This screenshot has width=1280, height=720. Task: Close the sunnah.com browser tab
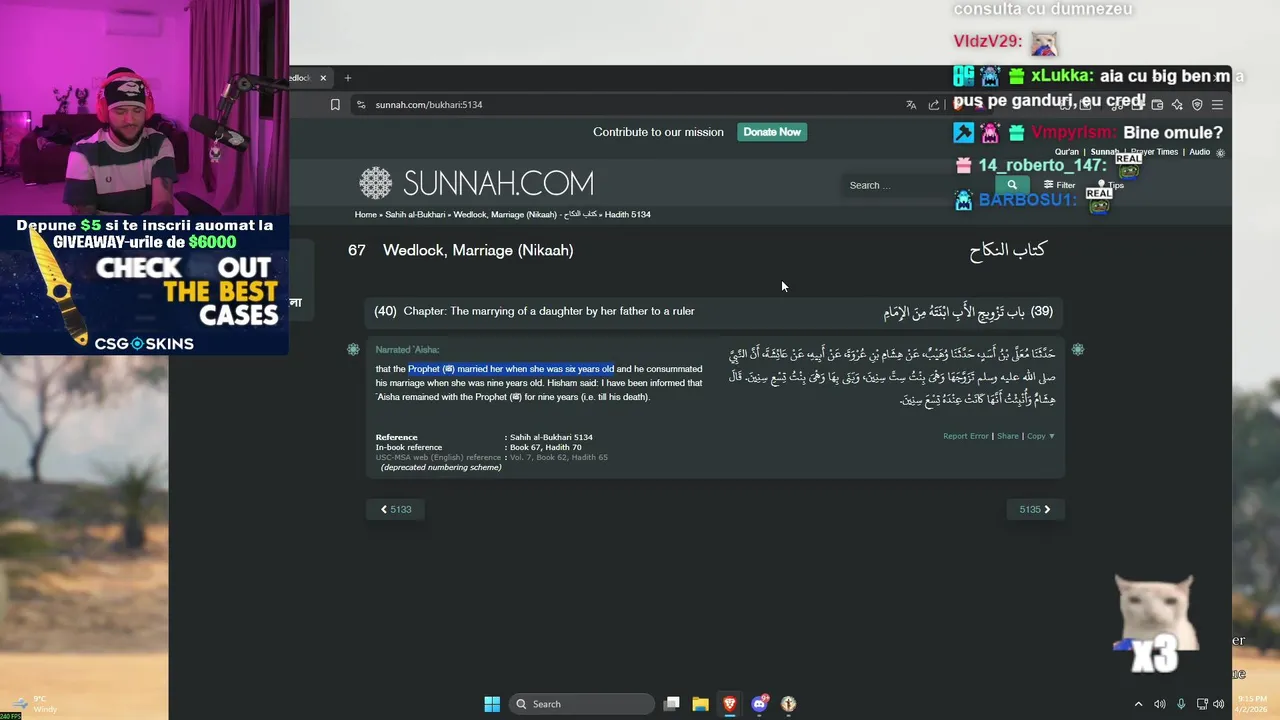pyautogui.click(x=323, y=78)
